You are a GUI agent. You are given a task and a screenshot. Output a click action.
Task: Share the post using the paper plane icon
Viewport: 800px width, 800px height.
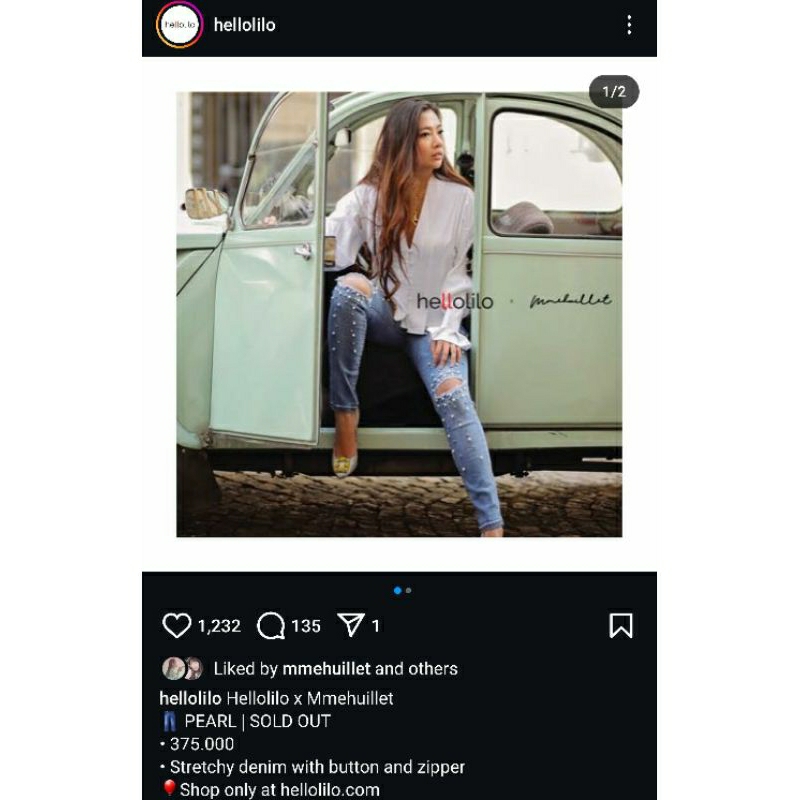pos(350,626)
